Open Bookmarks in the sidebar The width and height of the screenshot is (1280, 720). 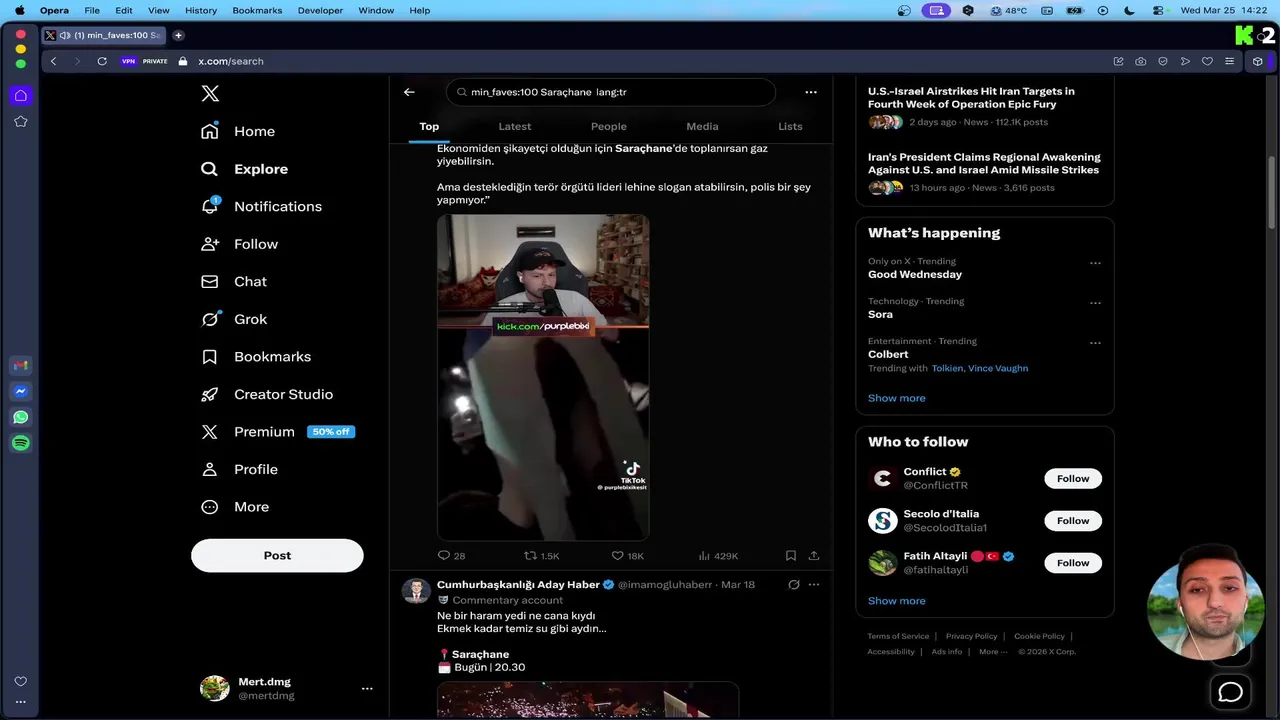(x=256, y=357)
